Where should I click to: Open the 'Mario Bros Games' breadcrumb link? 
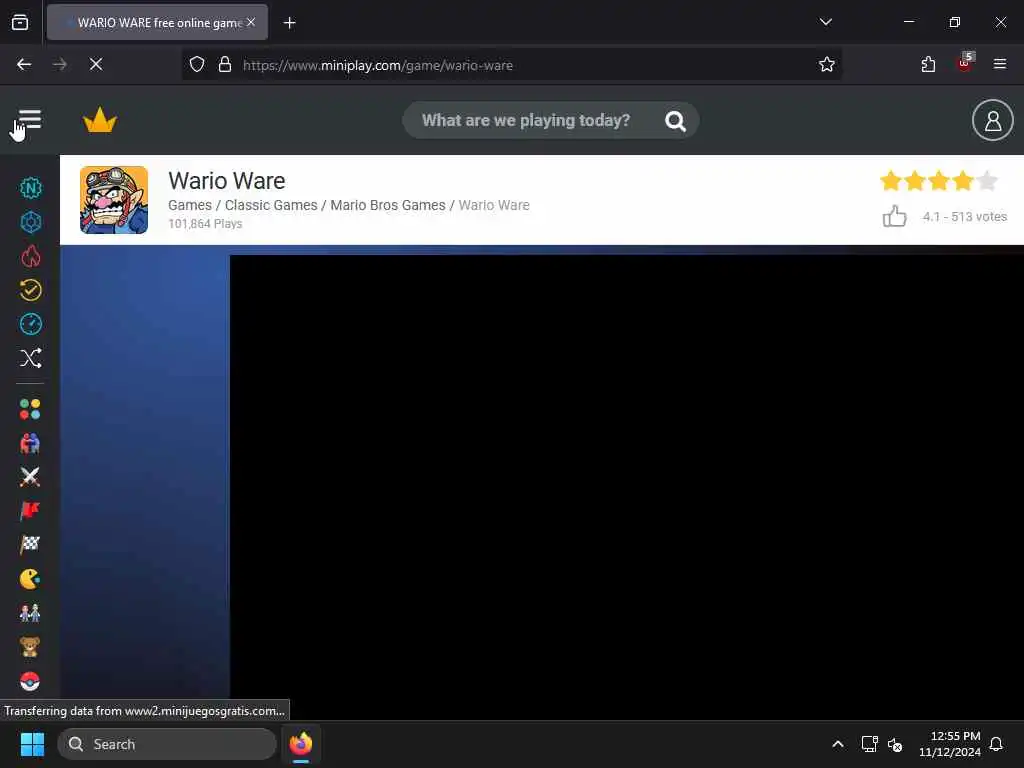coord(388,205)
